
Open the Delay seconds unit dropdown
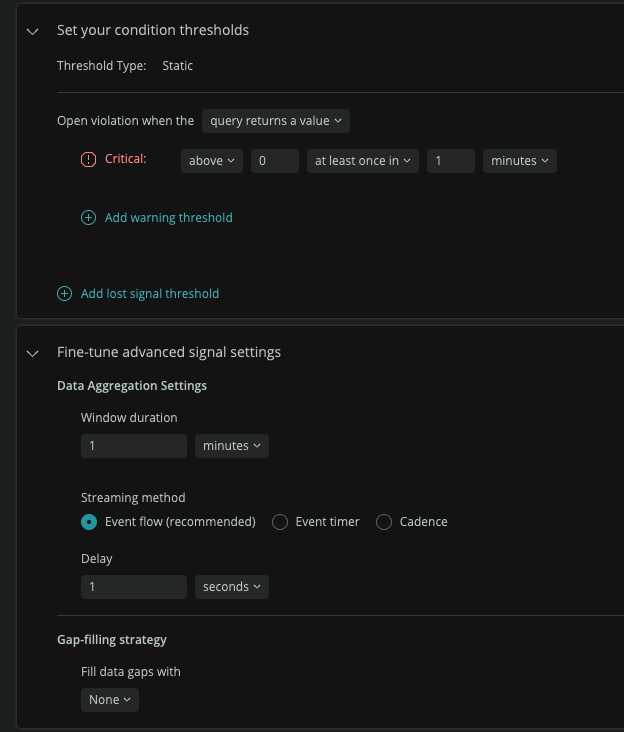(x=232, y=587)
